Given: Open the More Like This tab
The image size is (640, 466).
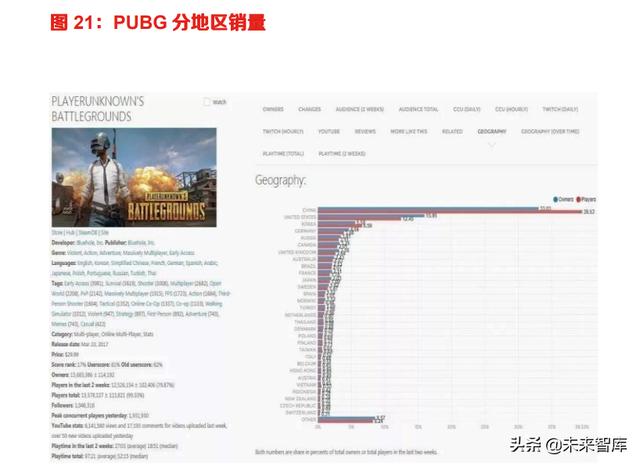Looking at the screenshot, I should point(409,131).
